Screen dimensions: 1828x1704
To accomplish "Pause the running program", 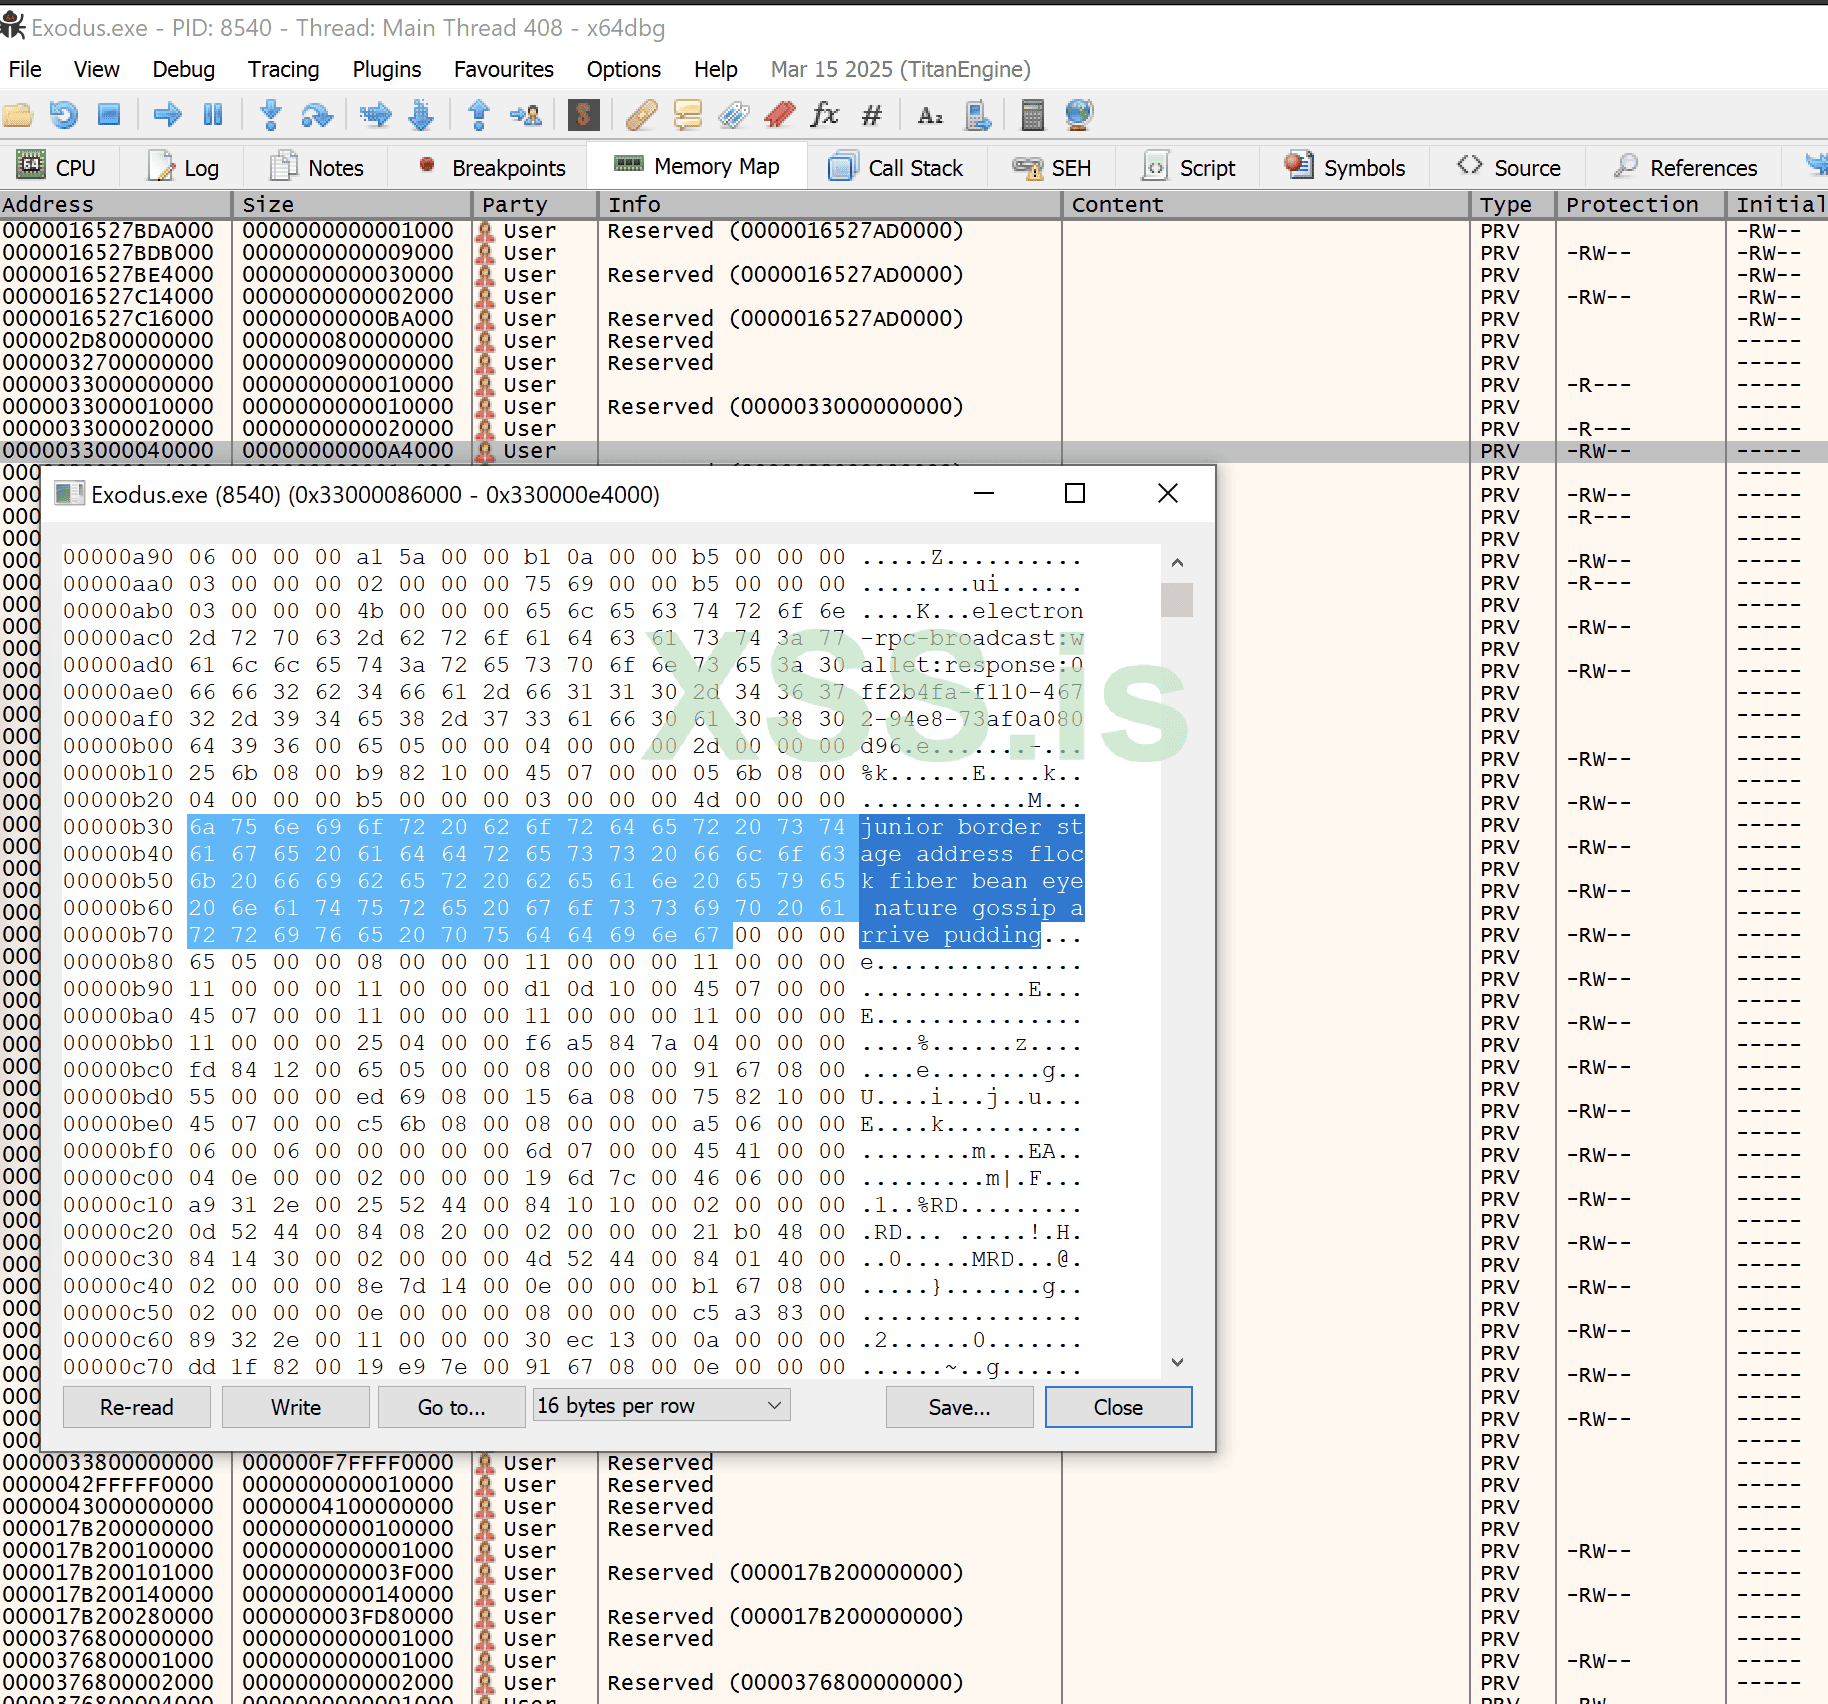I will tap(213, 114).
